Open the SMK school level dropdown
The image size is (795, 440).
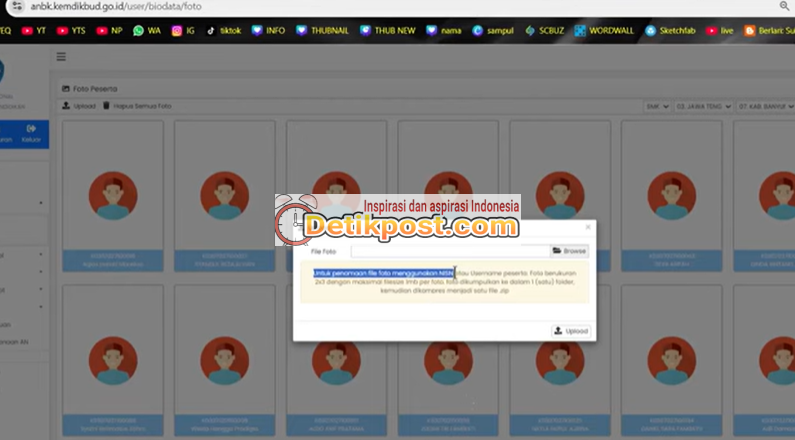[x=657, y=106]
